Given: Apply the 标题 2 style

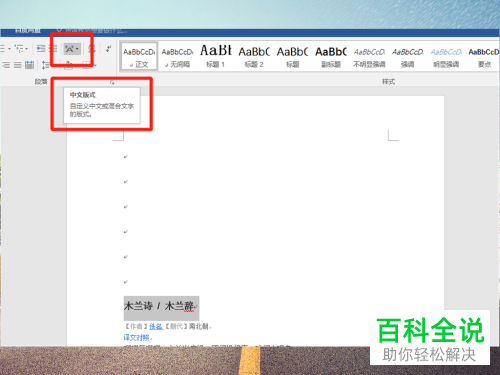Looking at the screenshot, I should [x=254, y=56].
